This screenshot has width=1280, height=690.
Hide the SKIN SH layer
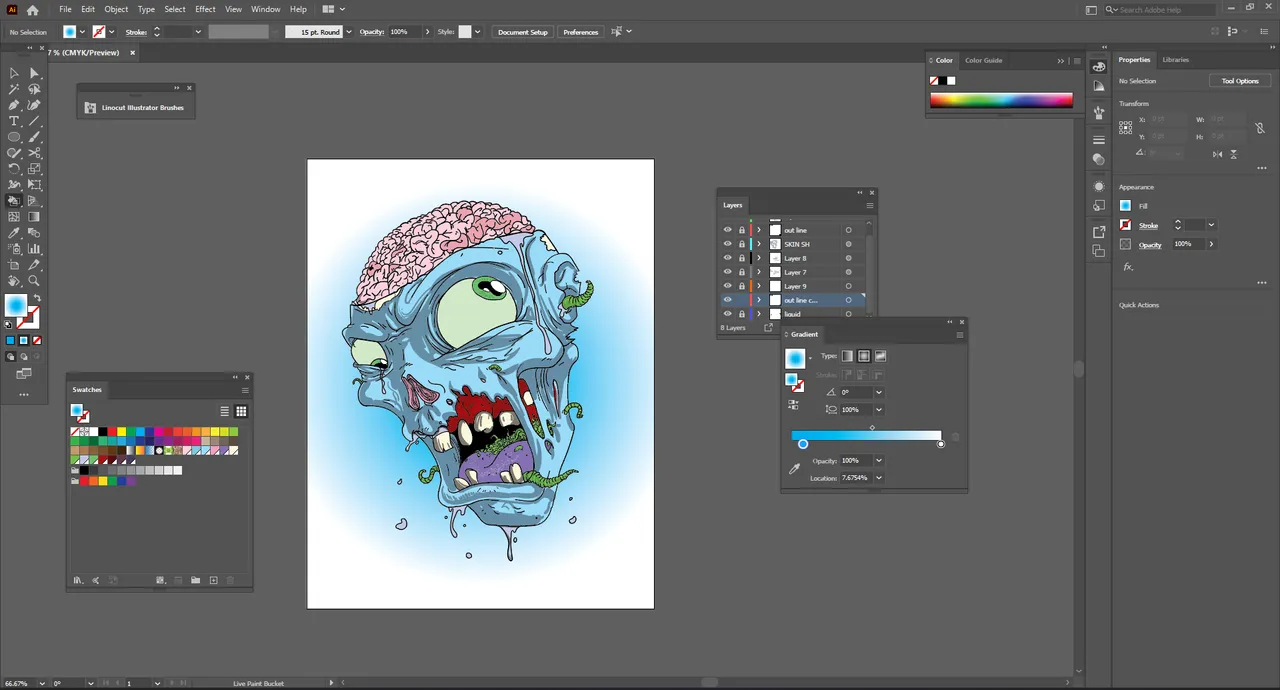pos(727,244)
